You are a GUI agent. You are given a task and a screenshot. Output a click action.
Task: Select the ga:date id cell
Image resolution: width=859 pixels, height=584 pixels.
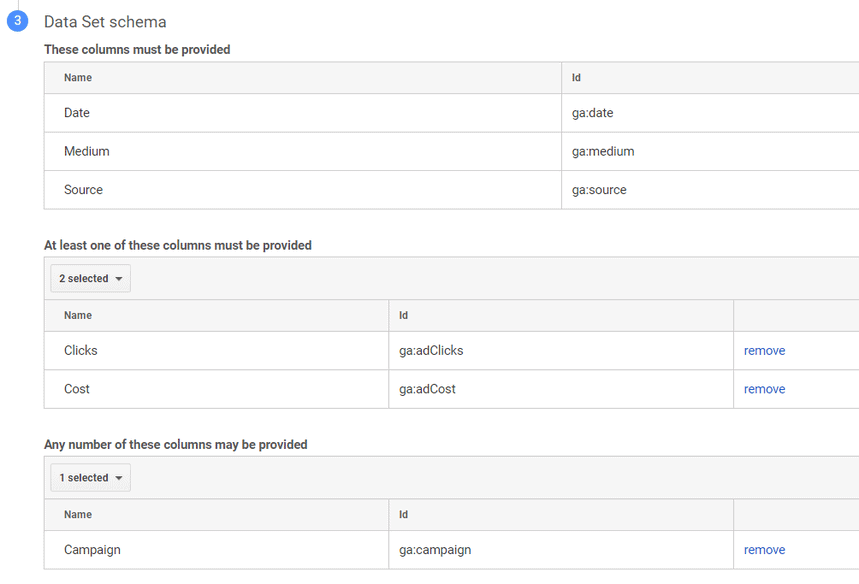(592, 113)
